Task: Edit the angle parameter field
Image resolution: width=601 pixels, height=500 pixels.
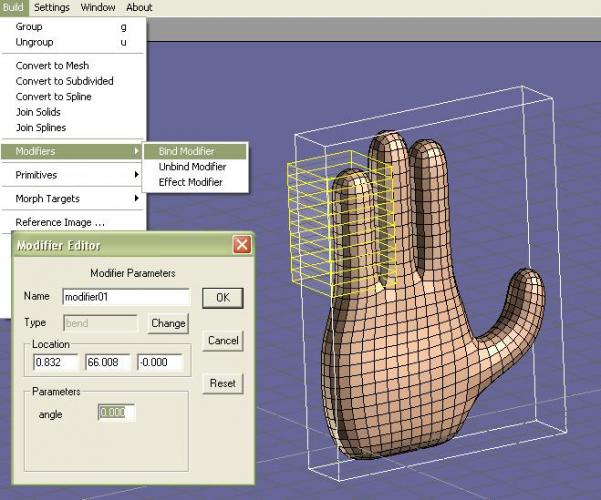Action: pyautogui.click(x=116, y=412)
